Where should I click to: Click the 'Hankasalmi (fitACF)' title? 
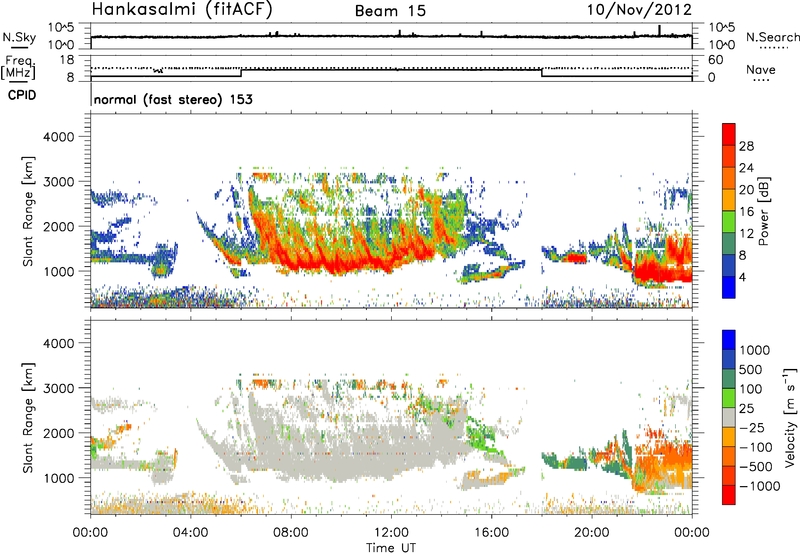pos(182,9)
